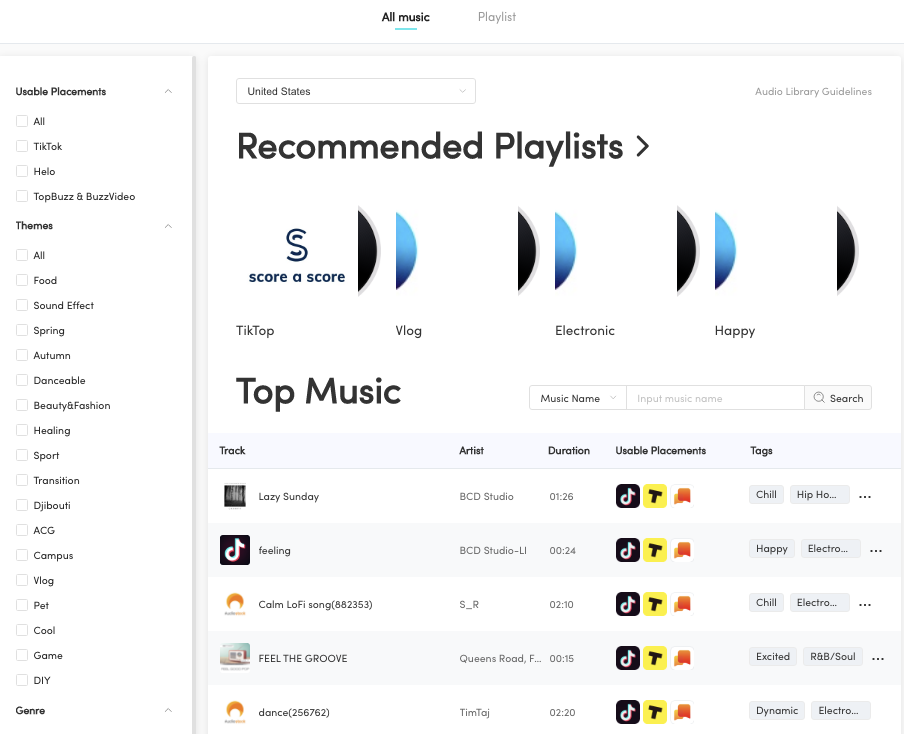The width and height of the screenshot is (904, 734).
Task: Open the United States country dropdown
Action: [x=356, y=91]
